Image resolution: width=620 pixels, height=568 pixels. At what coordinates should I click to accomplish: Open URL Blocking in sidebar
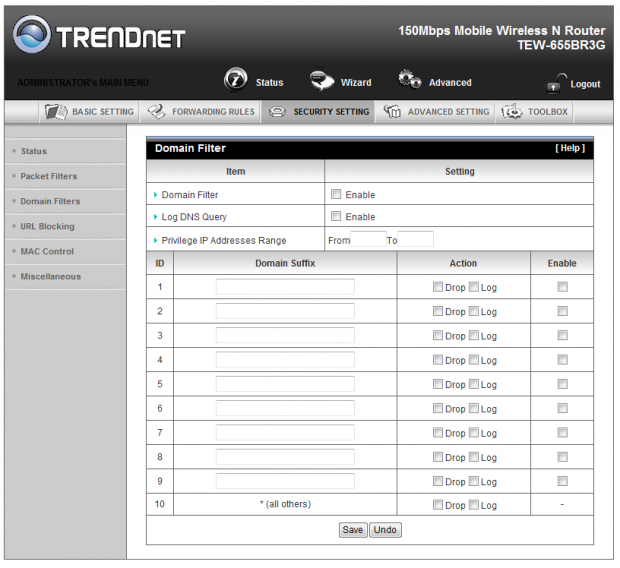[47, 226]
